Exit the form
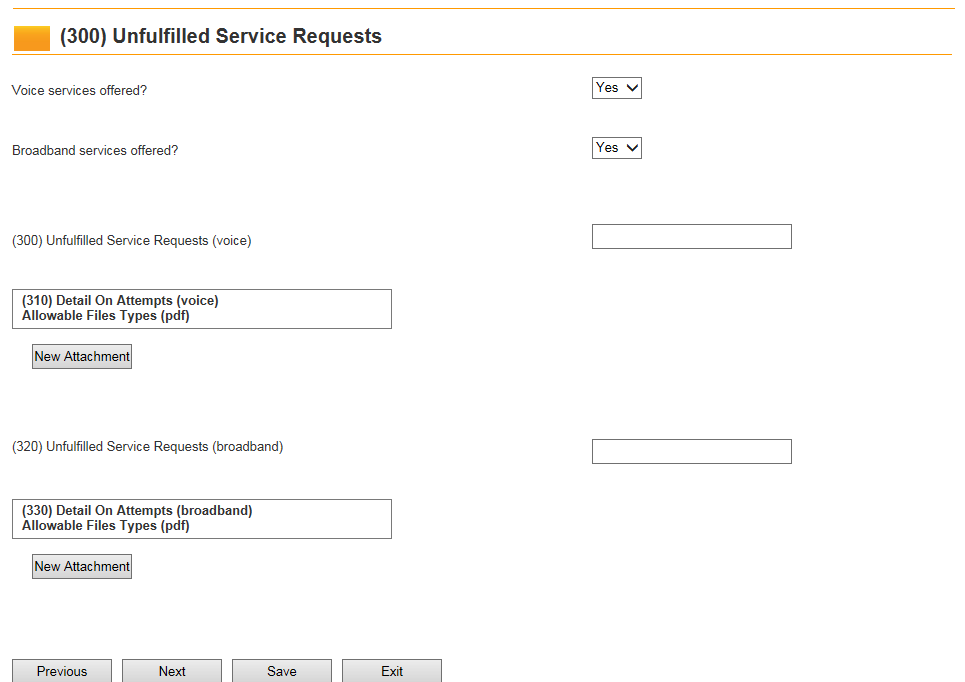Image resolution: width=965 pixels, height=682 pixels. click(x=391, y=671)
